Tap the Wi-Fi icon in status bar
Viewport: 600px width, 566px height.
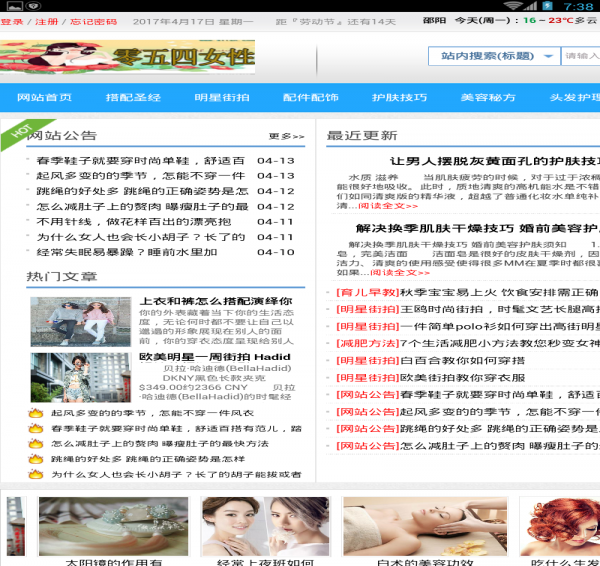512,6
